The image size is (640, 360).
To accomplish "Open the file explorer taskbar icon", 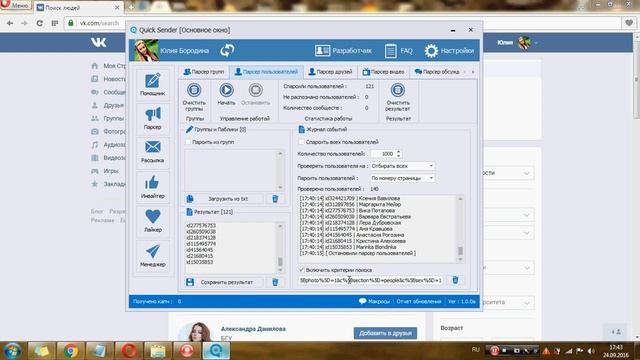I will click(158, 351).
